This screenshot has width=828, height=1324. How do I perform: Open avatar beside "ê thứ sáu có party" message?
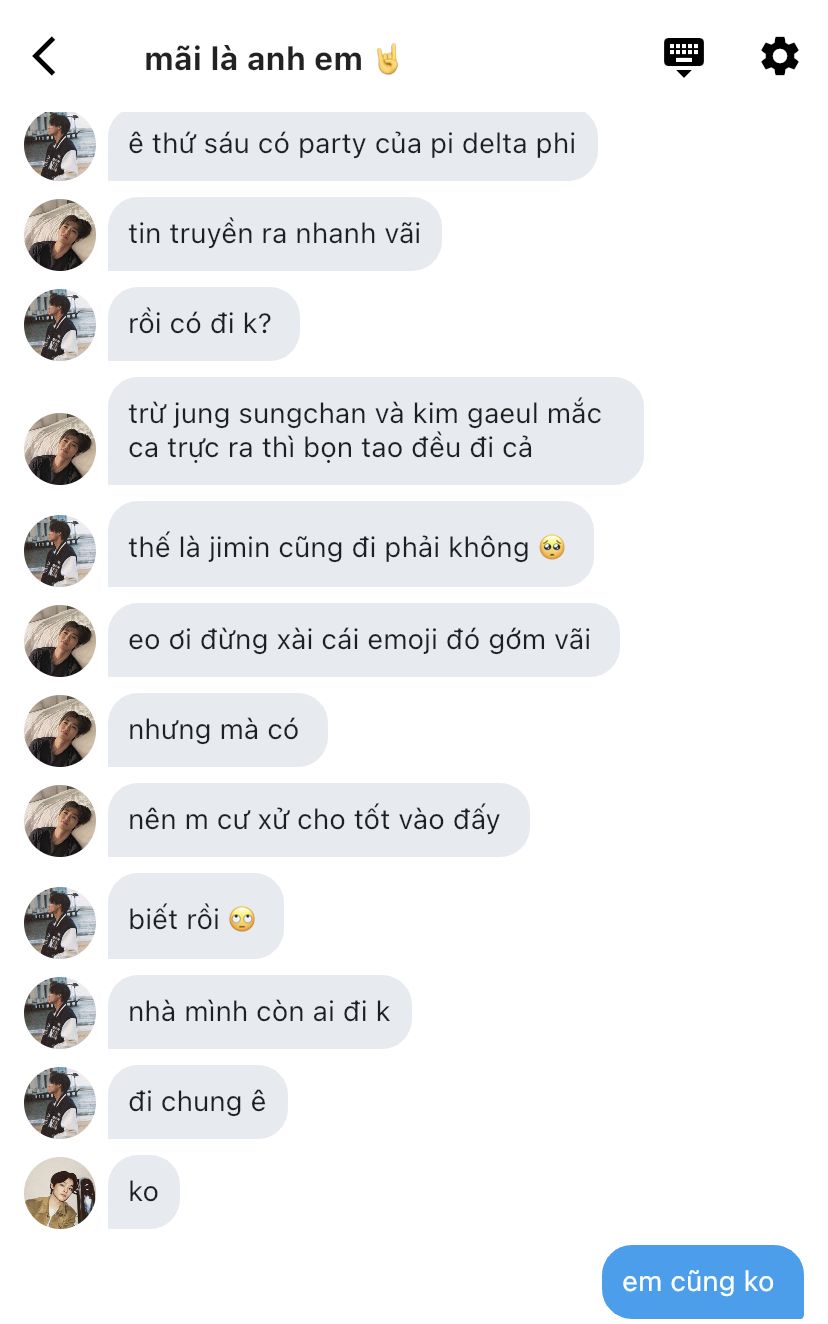[60, 145]
